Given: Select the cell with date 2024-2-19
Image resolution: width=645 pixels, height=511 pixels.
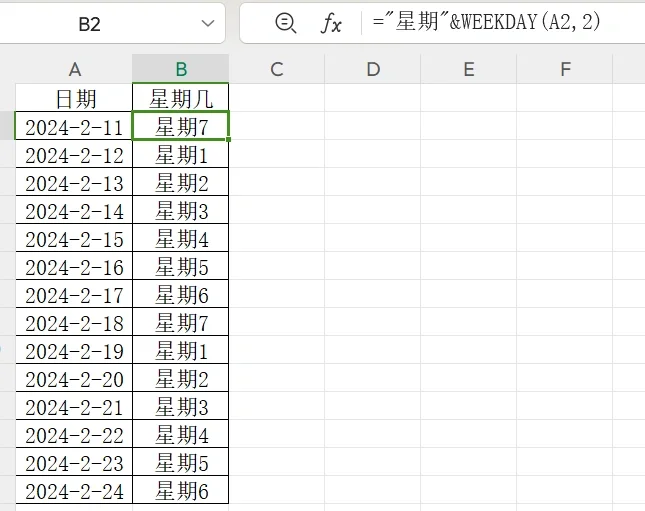Looking at the screenshot, I should [x=74, y=350].
